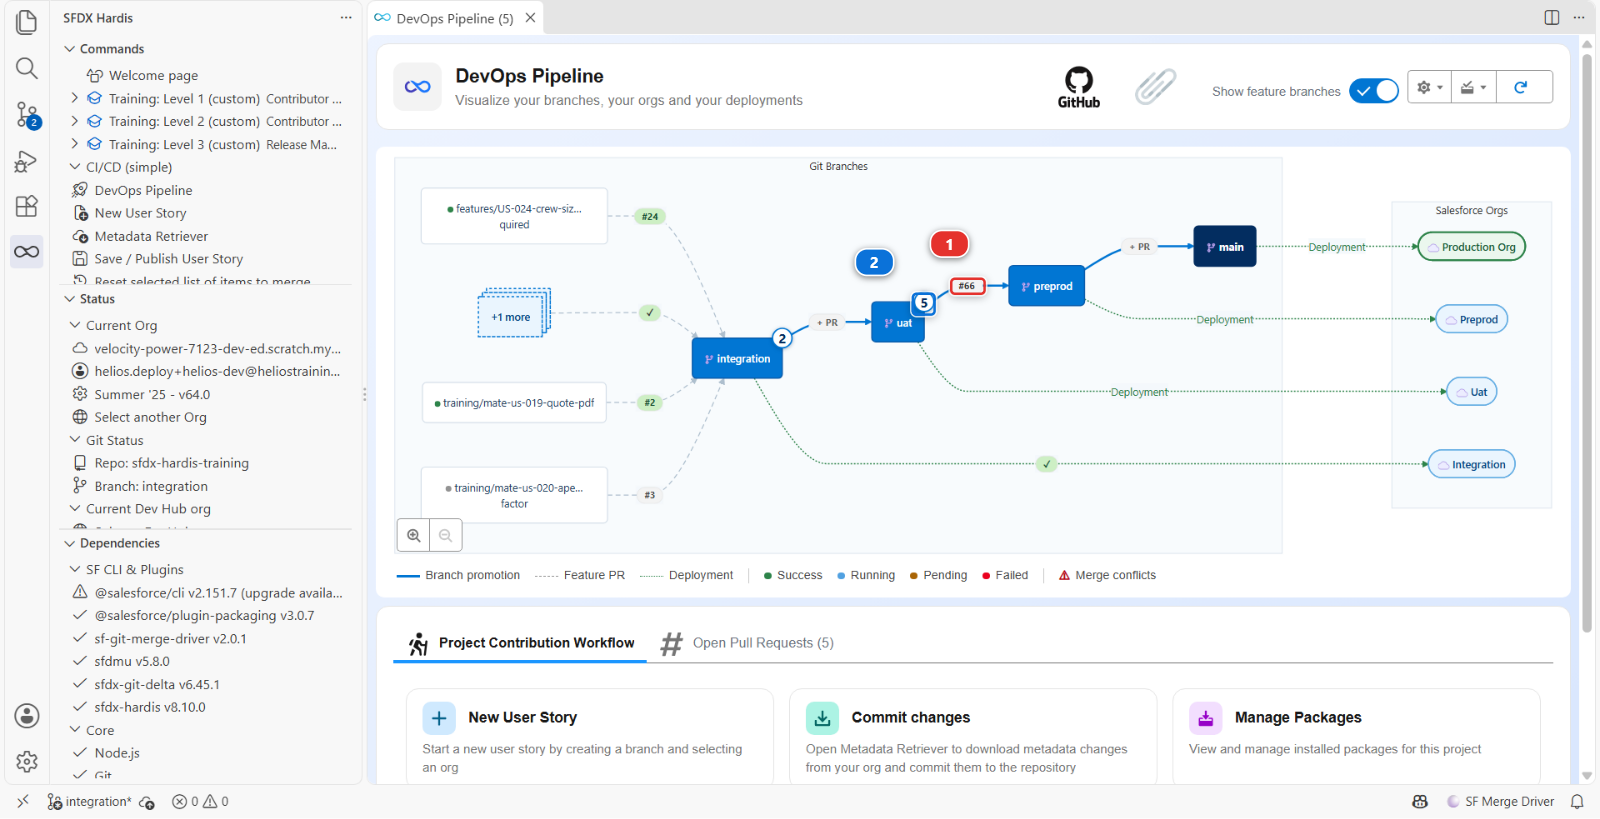Click the +1 more feature branches node

[511, 317]
